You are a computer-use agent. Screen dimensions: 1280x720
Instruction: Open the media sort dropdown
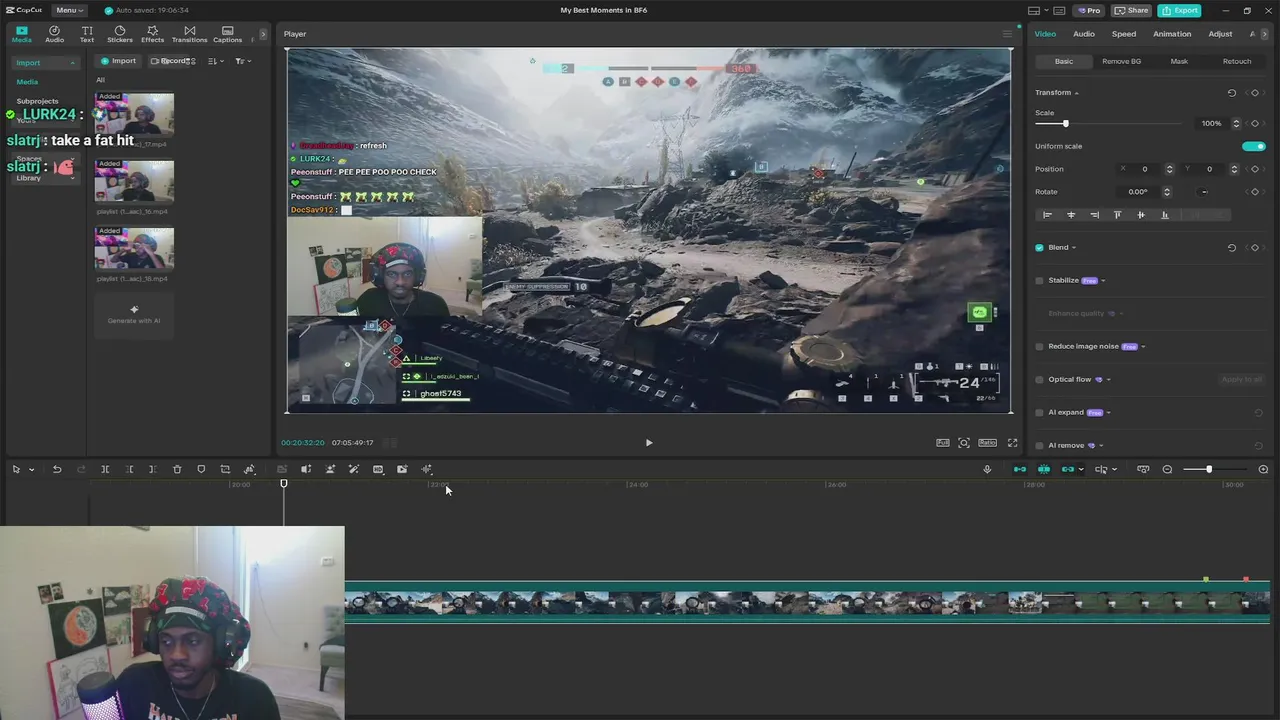[x=215, y=61]
